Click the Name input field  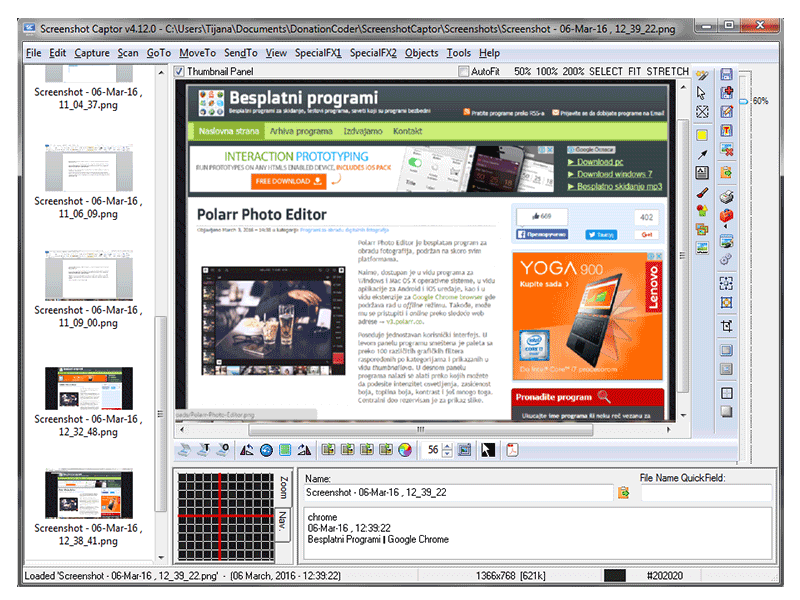point(459,492)
